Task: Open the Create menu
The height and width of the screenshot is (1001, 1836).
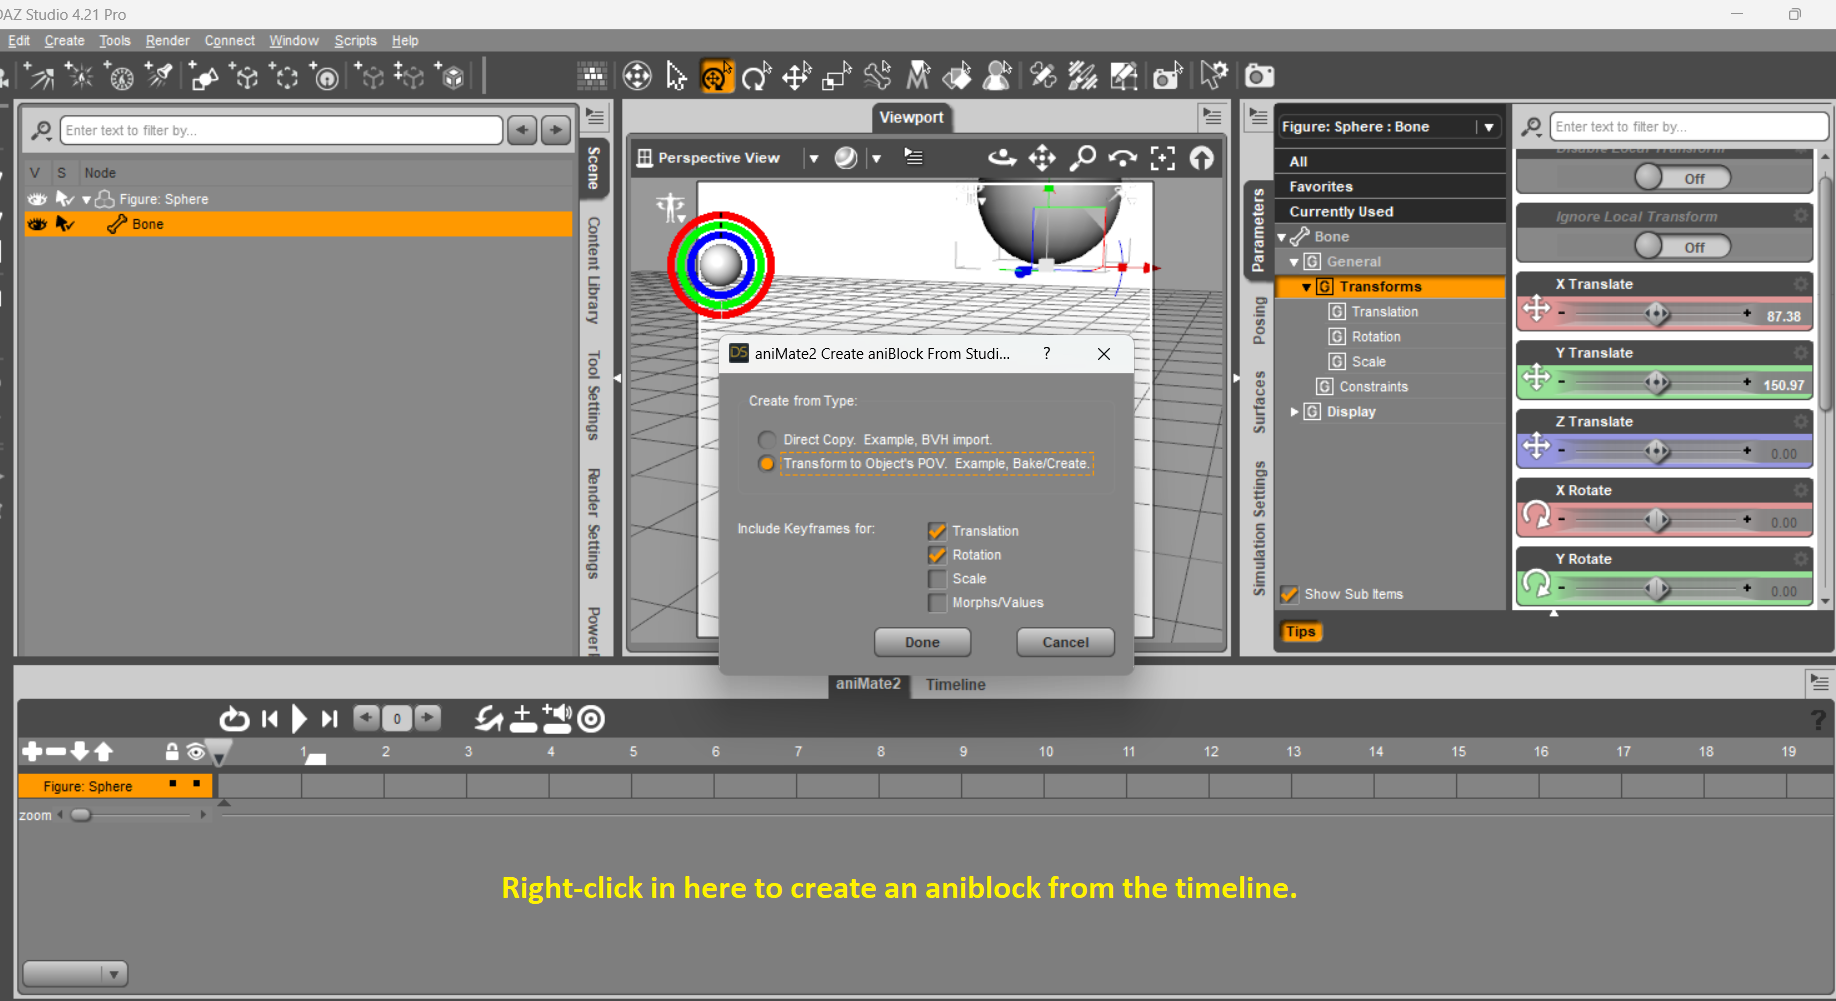Action: (x=65, y=41)
